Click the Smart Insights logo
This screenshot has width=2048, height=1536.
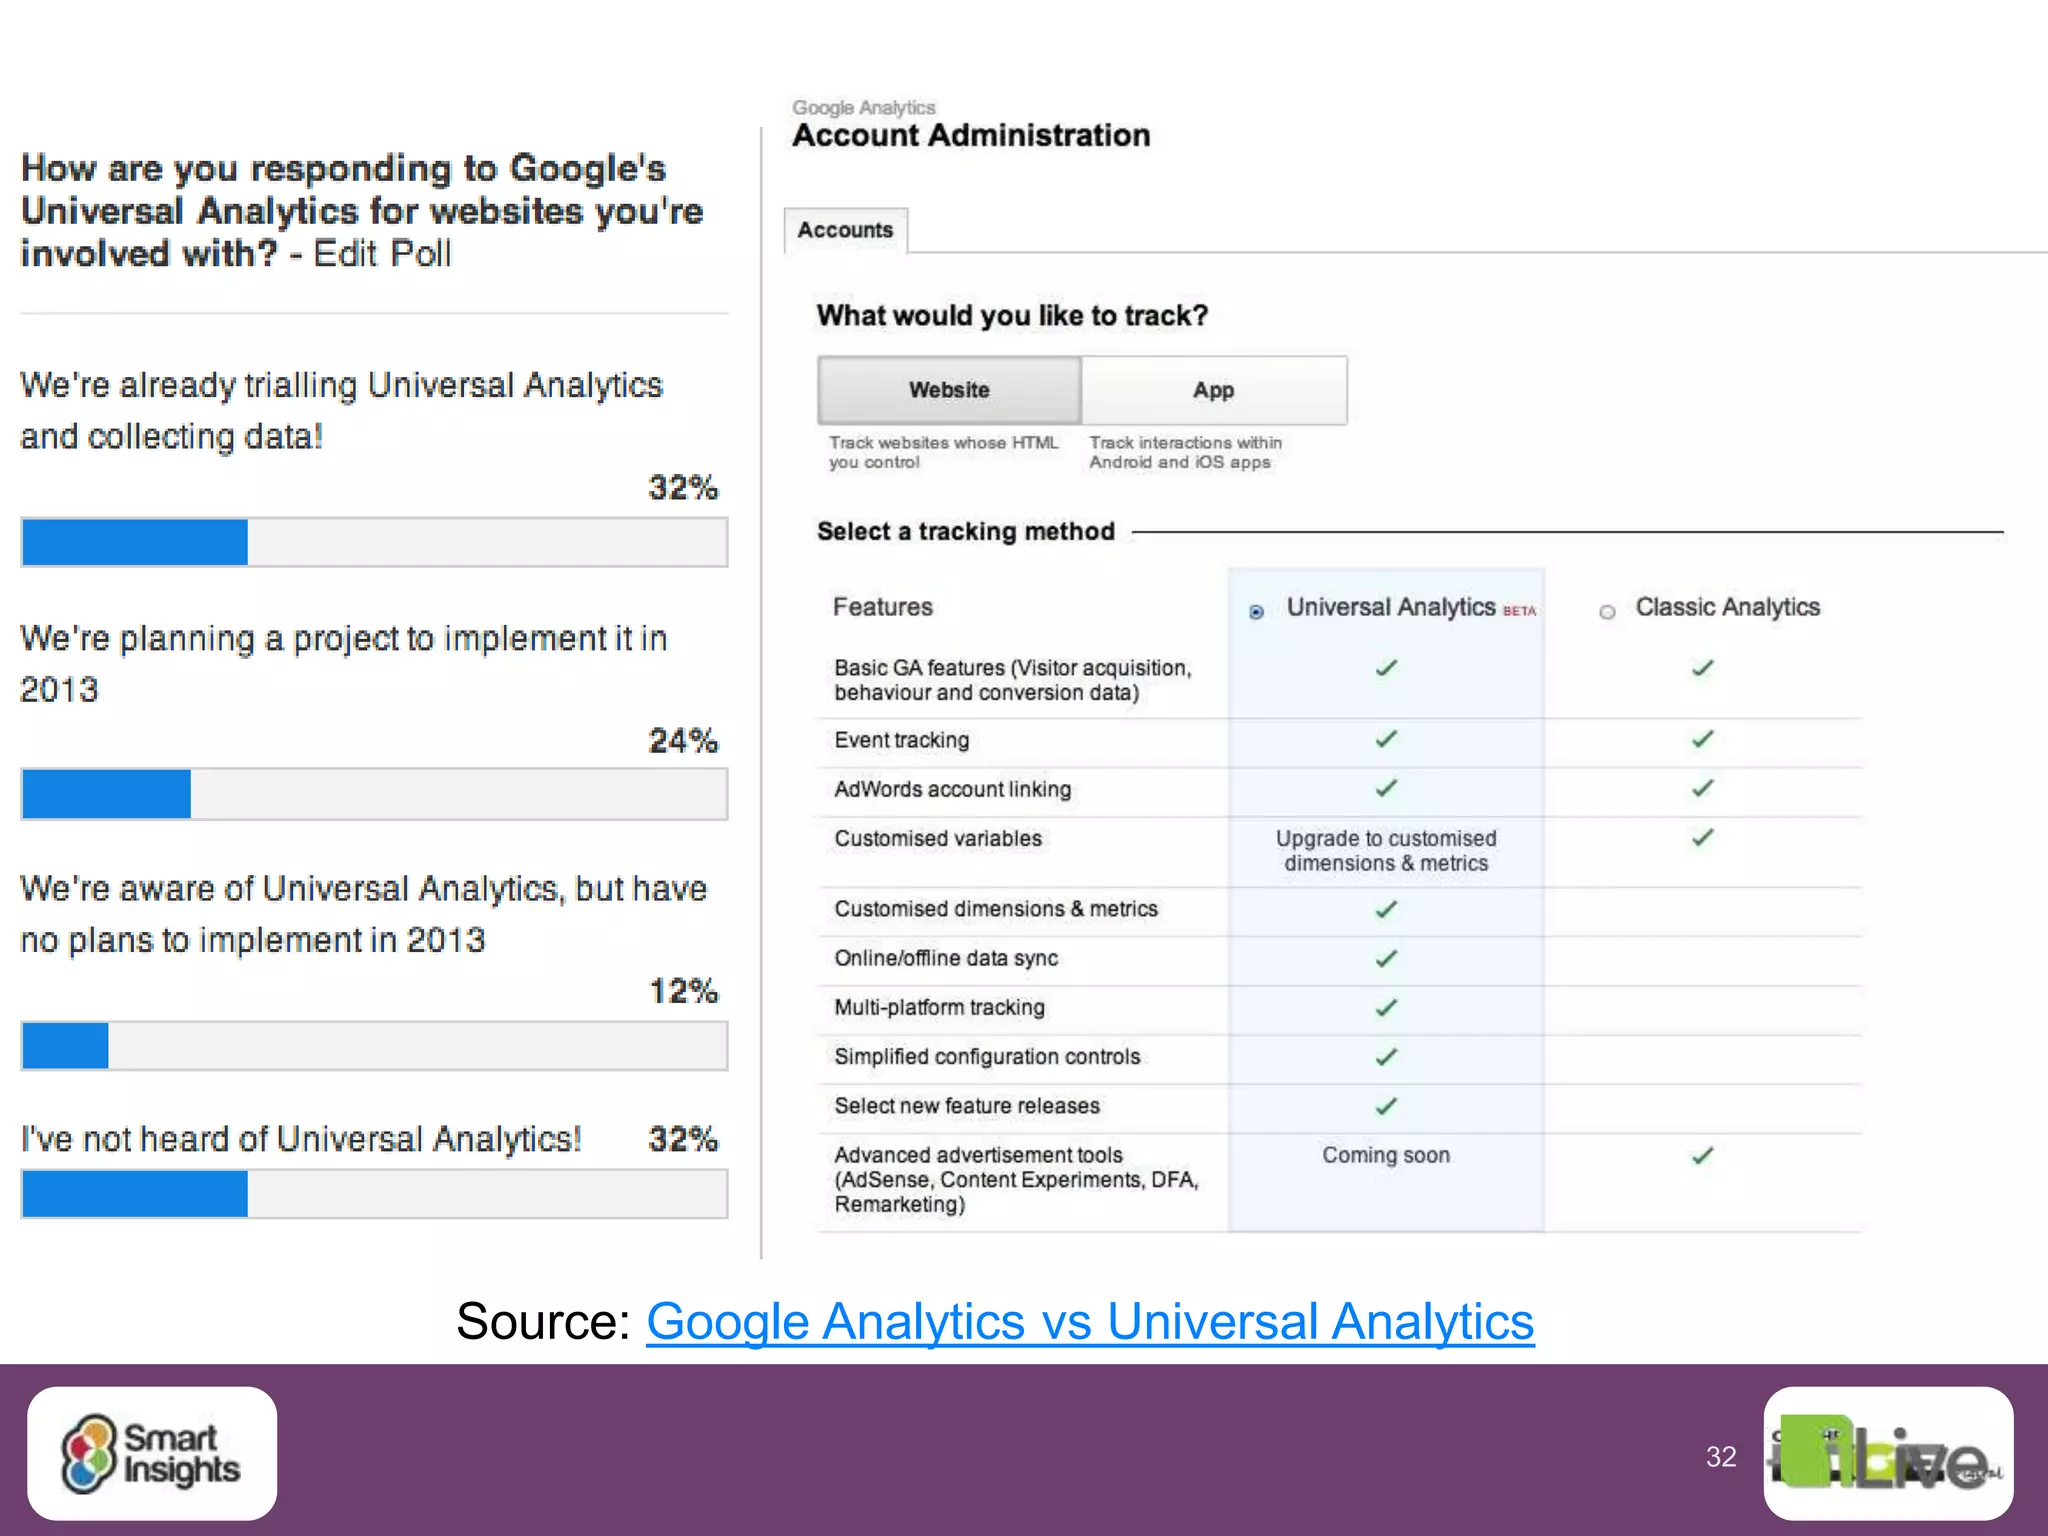tap(152, 1453)
